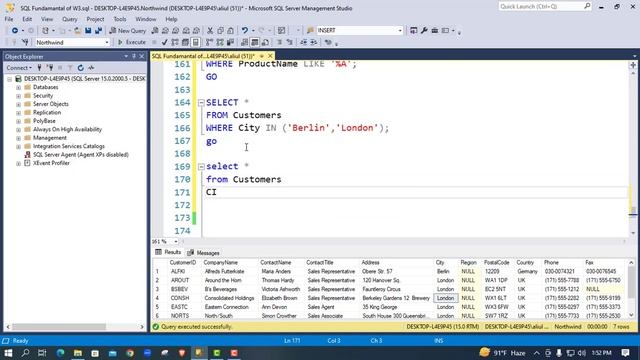Click the Copy icon in the toolbar

(220, 31)
